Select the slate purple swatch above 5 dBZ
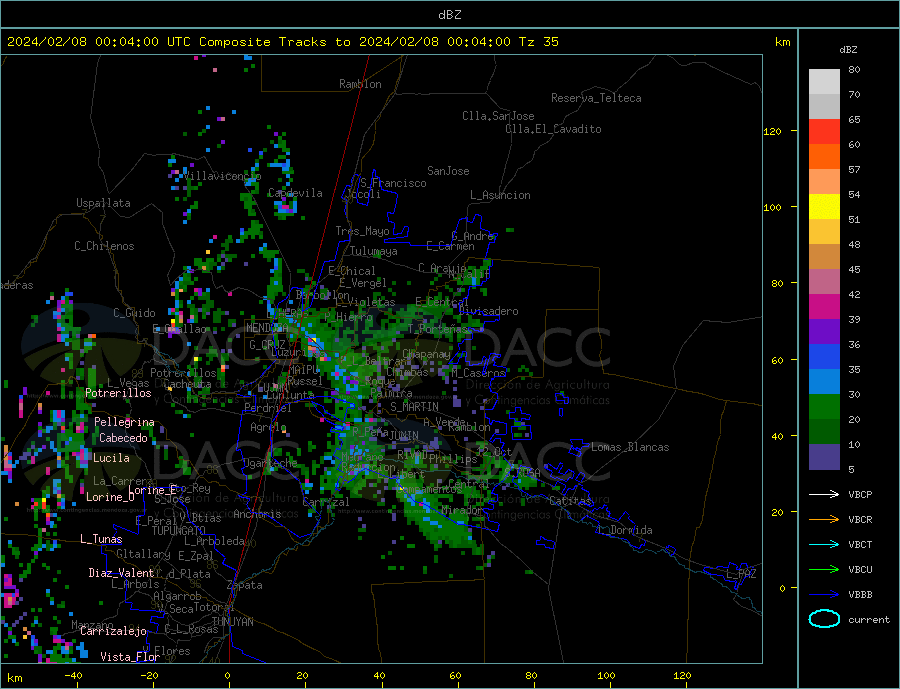 824,457
